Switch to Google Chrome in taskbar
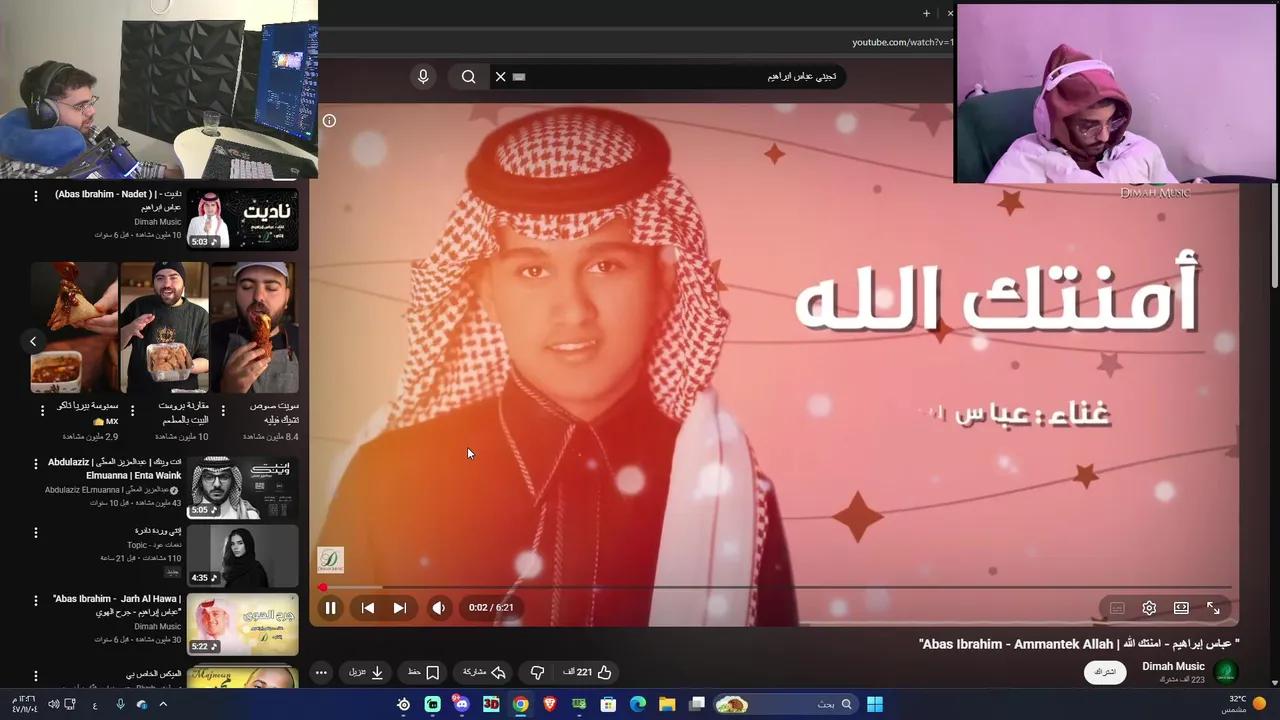This screenshot has height=720, width=1280. (520, 704)
